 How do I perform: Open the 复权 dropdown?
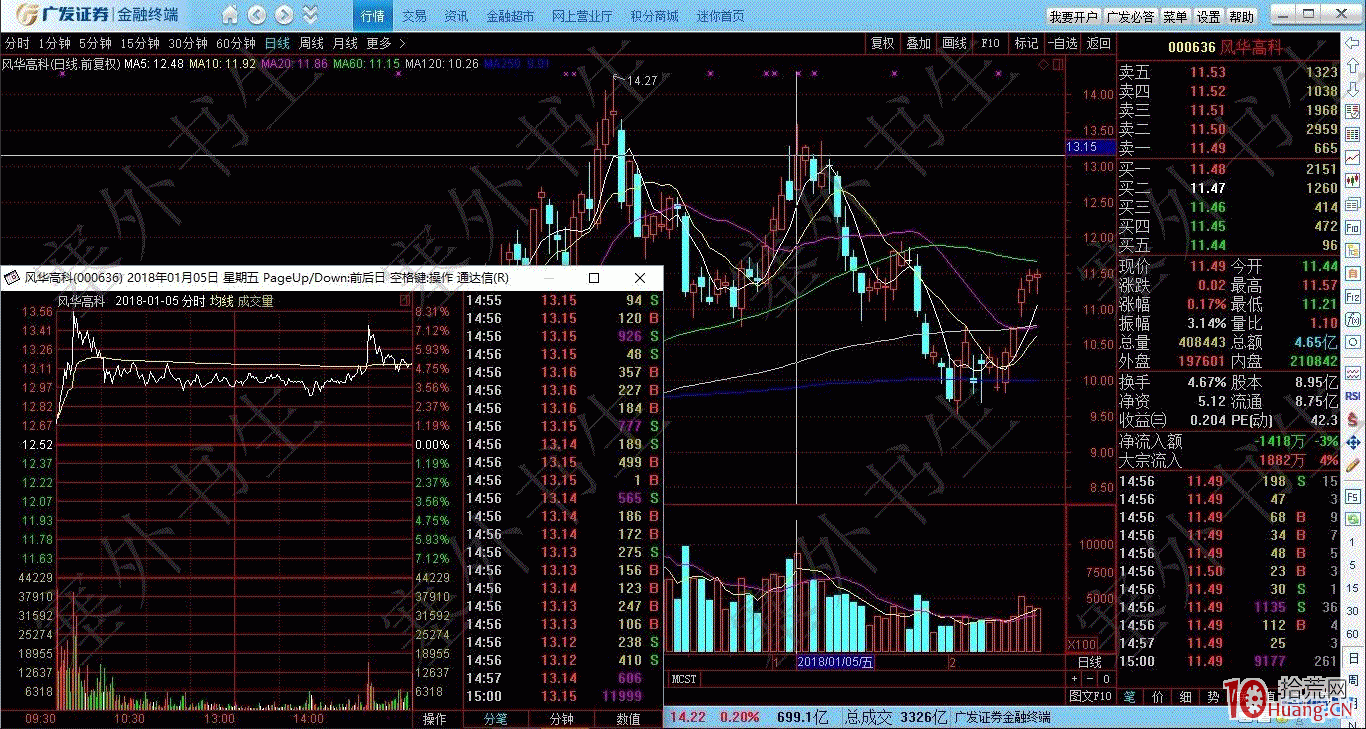click(x=882, y=43)
